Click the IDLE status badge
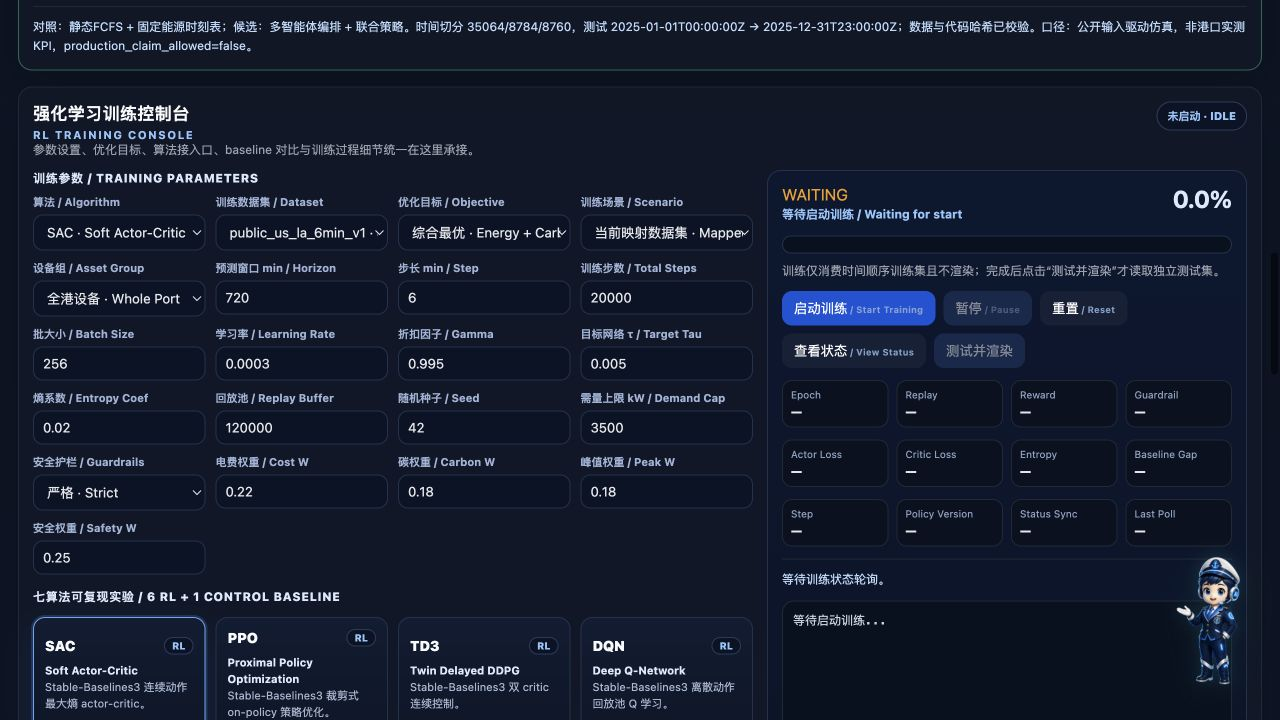The width and height of the screenshot is (1280, 720). tap(1201, 116)
